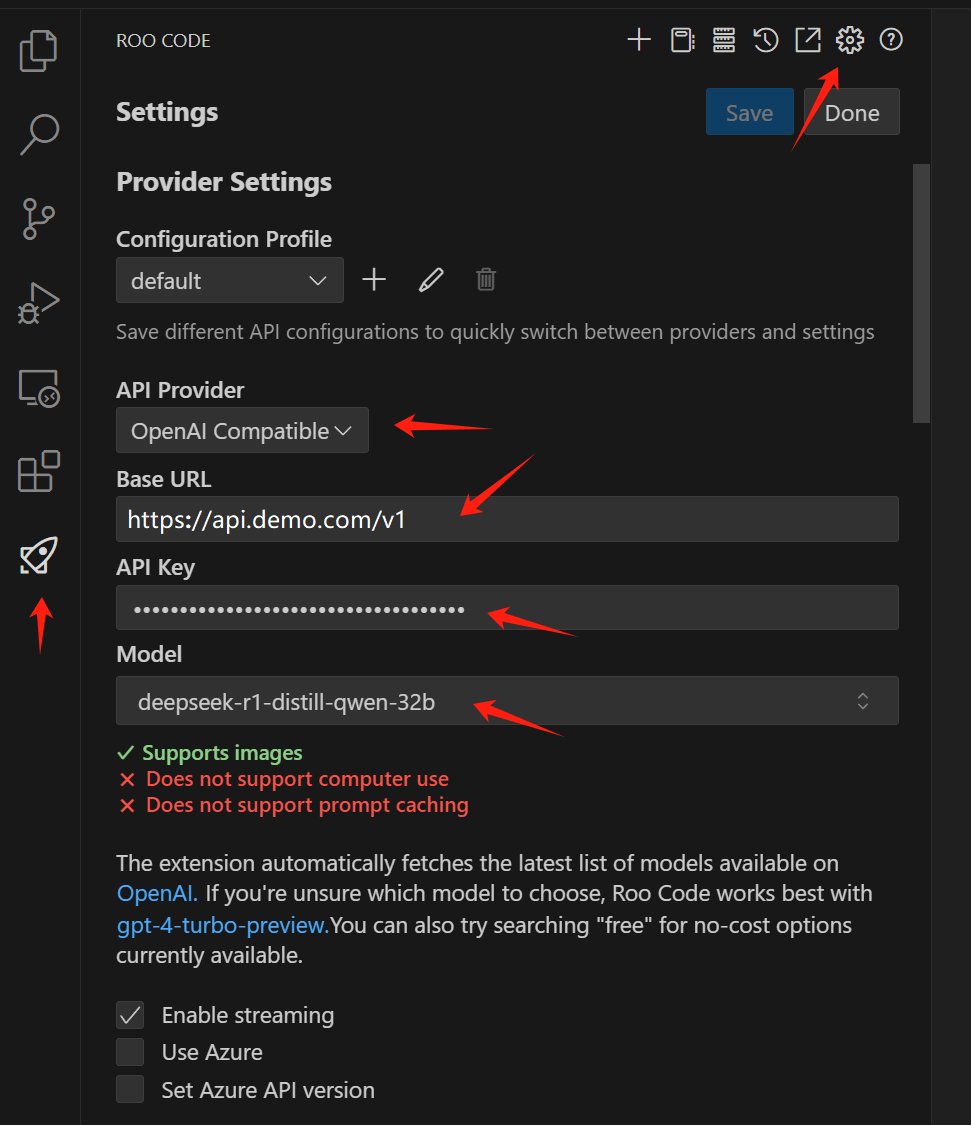Open the Search magnifier in activity bar
This screenshot has height=1126, width=972.
point(39,134)
